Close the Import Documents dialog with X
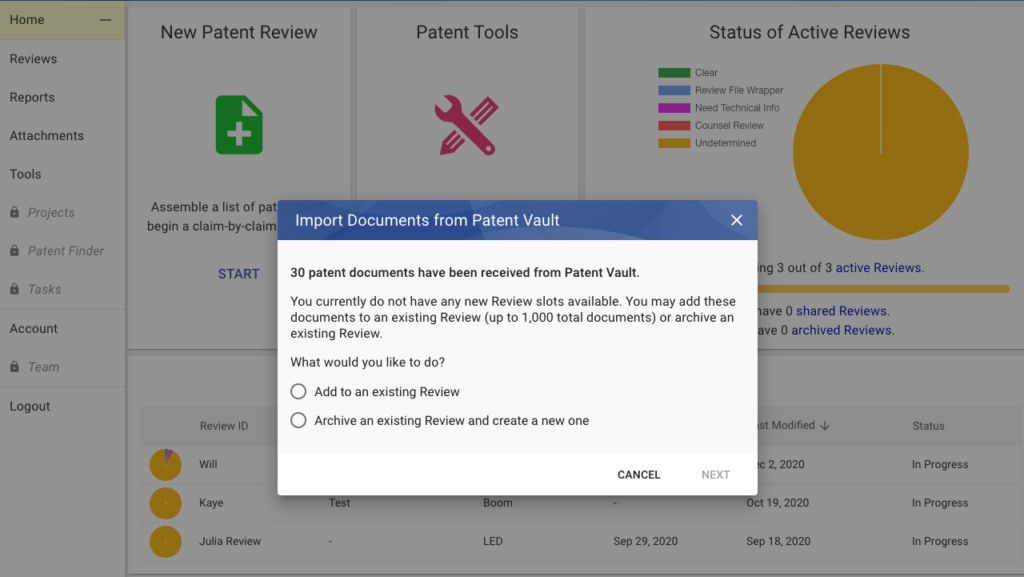This screenshot has height=577, width=1024. pos(737,220)
